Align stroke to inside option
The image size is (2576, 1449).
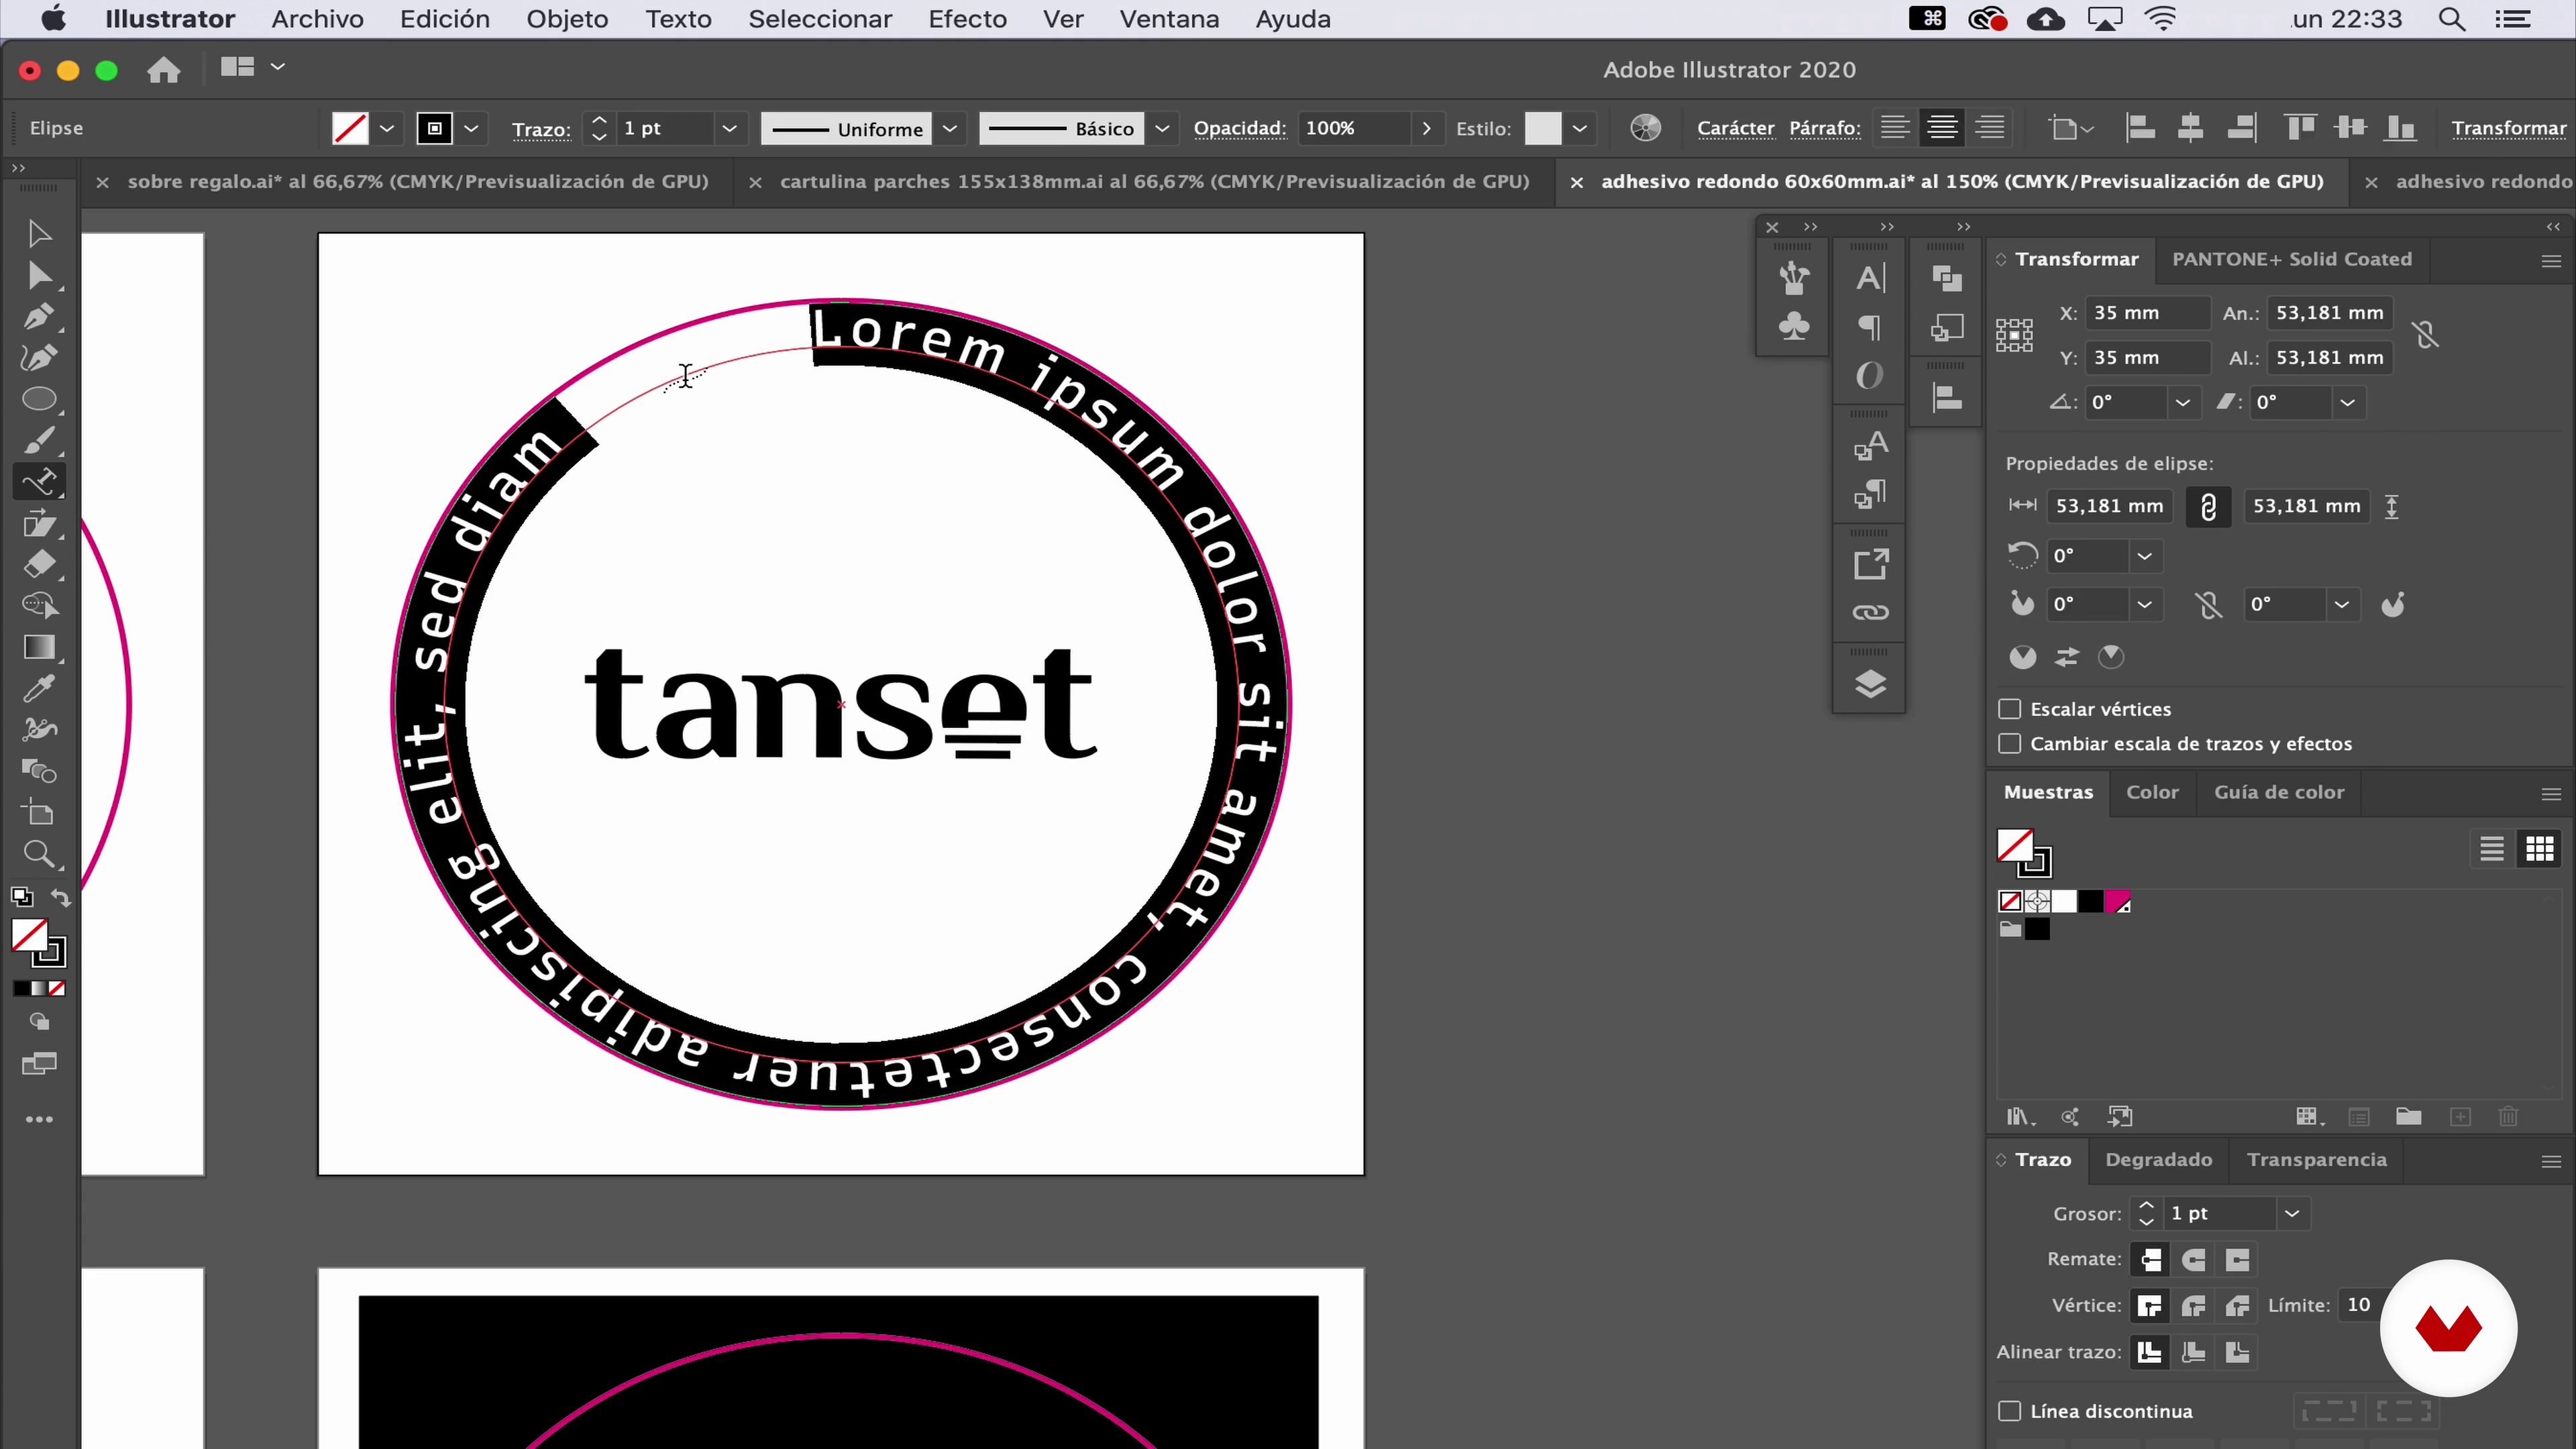[2194, 1353]
